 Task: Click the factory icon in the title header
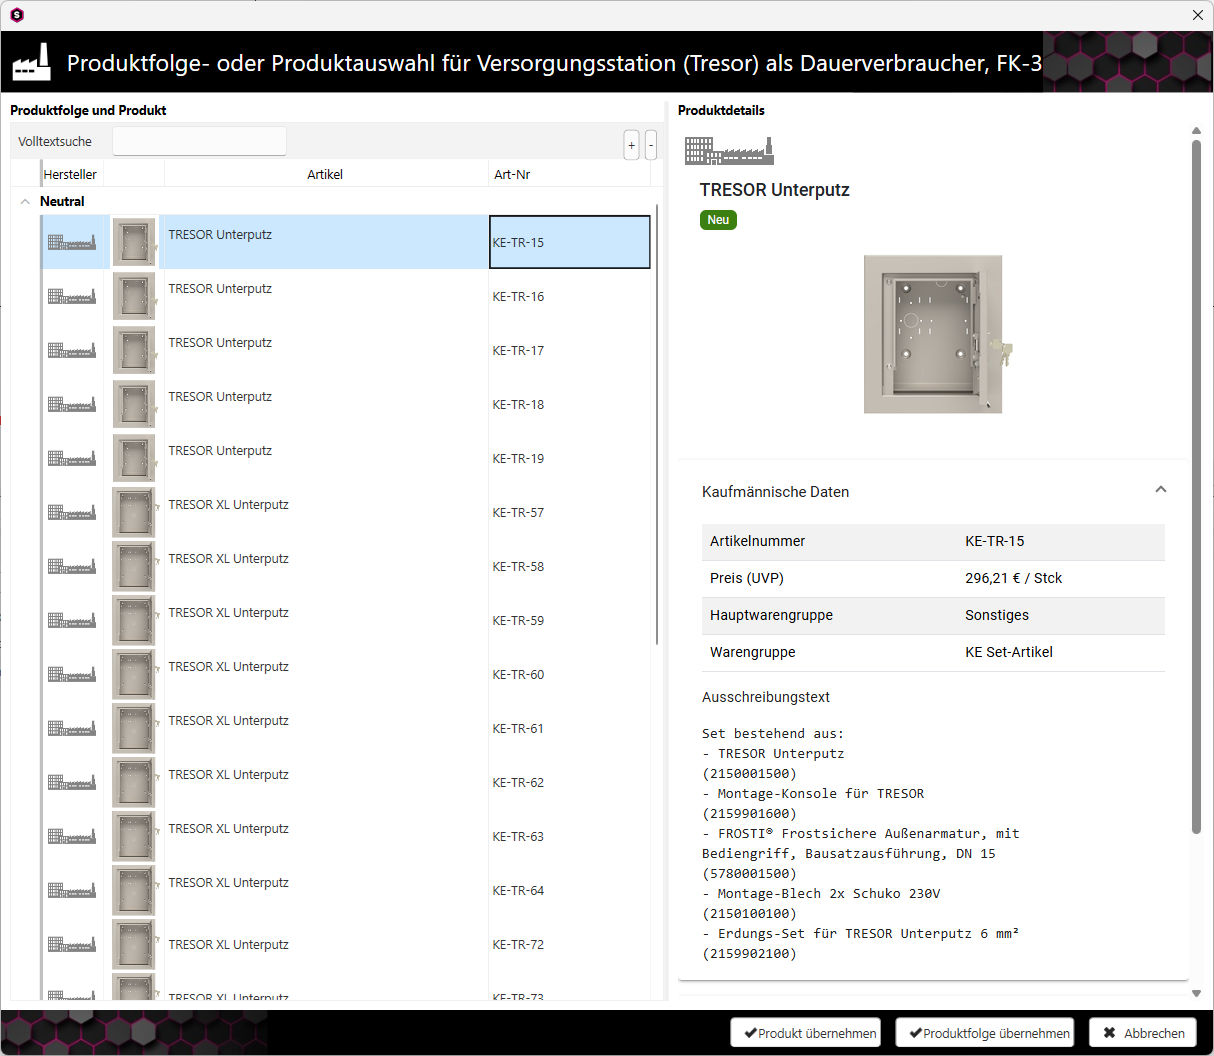pos(31,62)
